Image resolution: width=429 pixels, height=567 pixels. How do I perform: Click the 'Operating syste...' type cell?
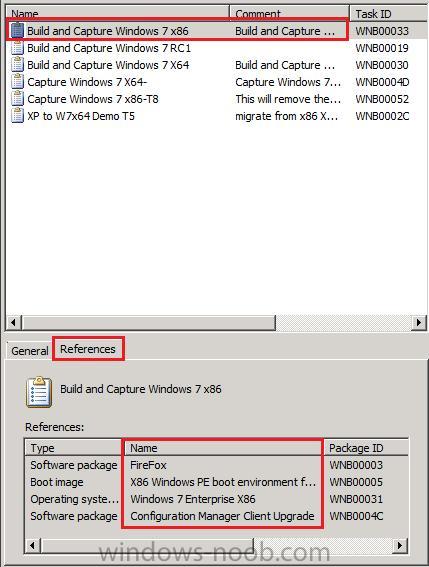75,499
